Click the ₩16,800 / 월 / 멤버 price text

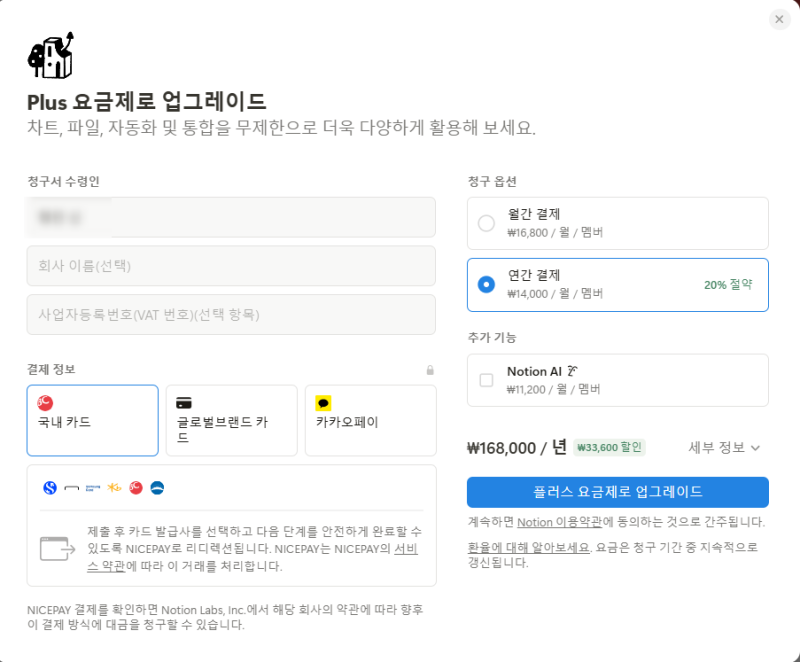coord(555,233)
